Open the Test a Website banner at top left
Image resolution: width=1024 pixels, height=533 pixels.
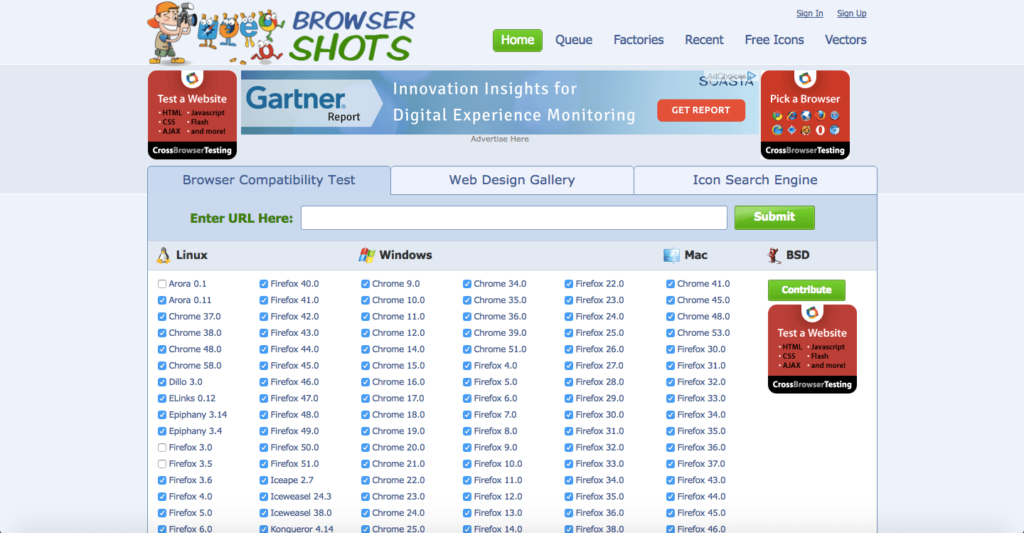(x=192, y=114)
